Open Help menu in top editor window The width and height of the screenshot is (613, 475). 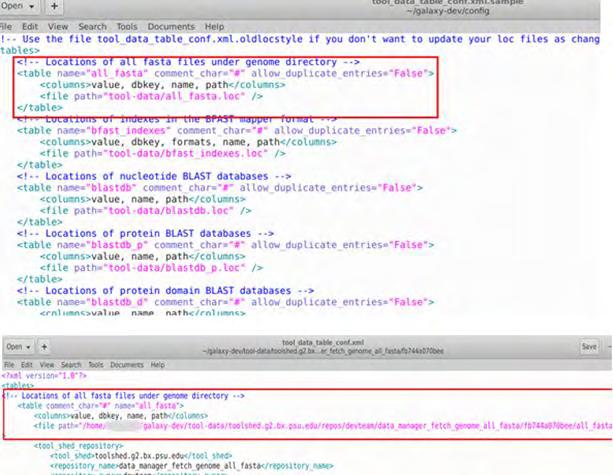[x=214, y=27]
